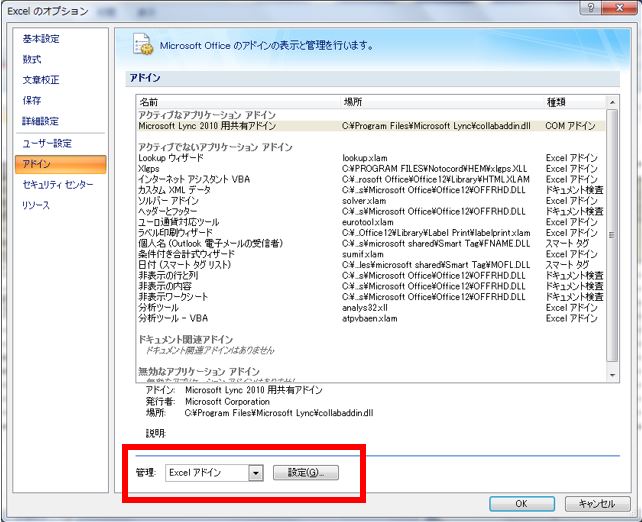Open the 保存 settings page
The width and height of the screenshot is (642, 522).
pyautogui.click(x=33, y=100)
